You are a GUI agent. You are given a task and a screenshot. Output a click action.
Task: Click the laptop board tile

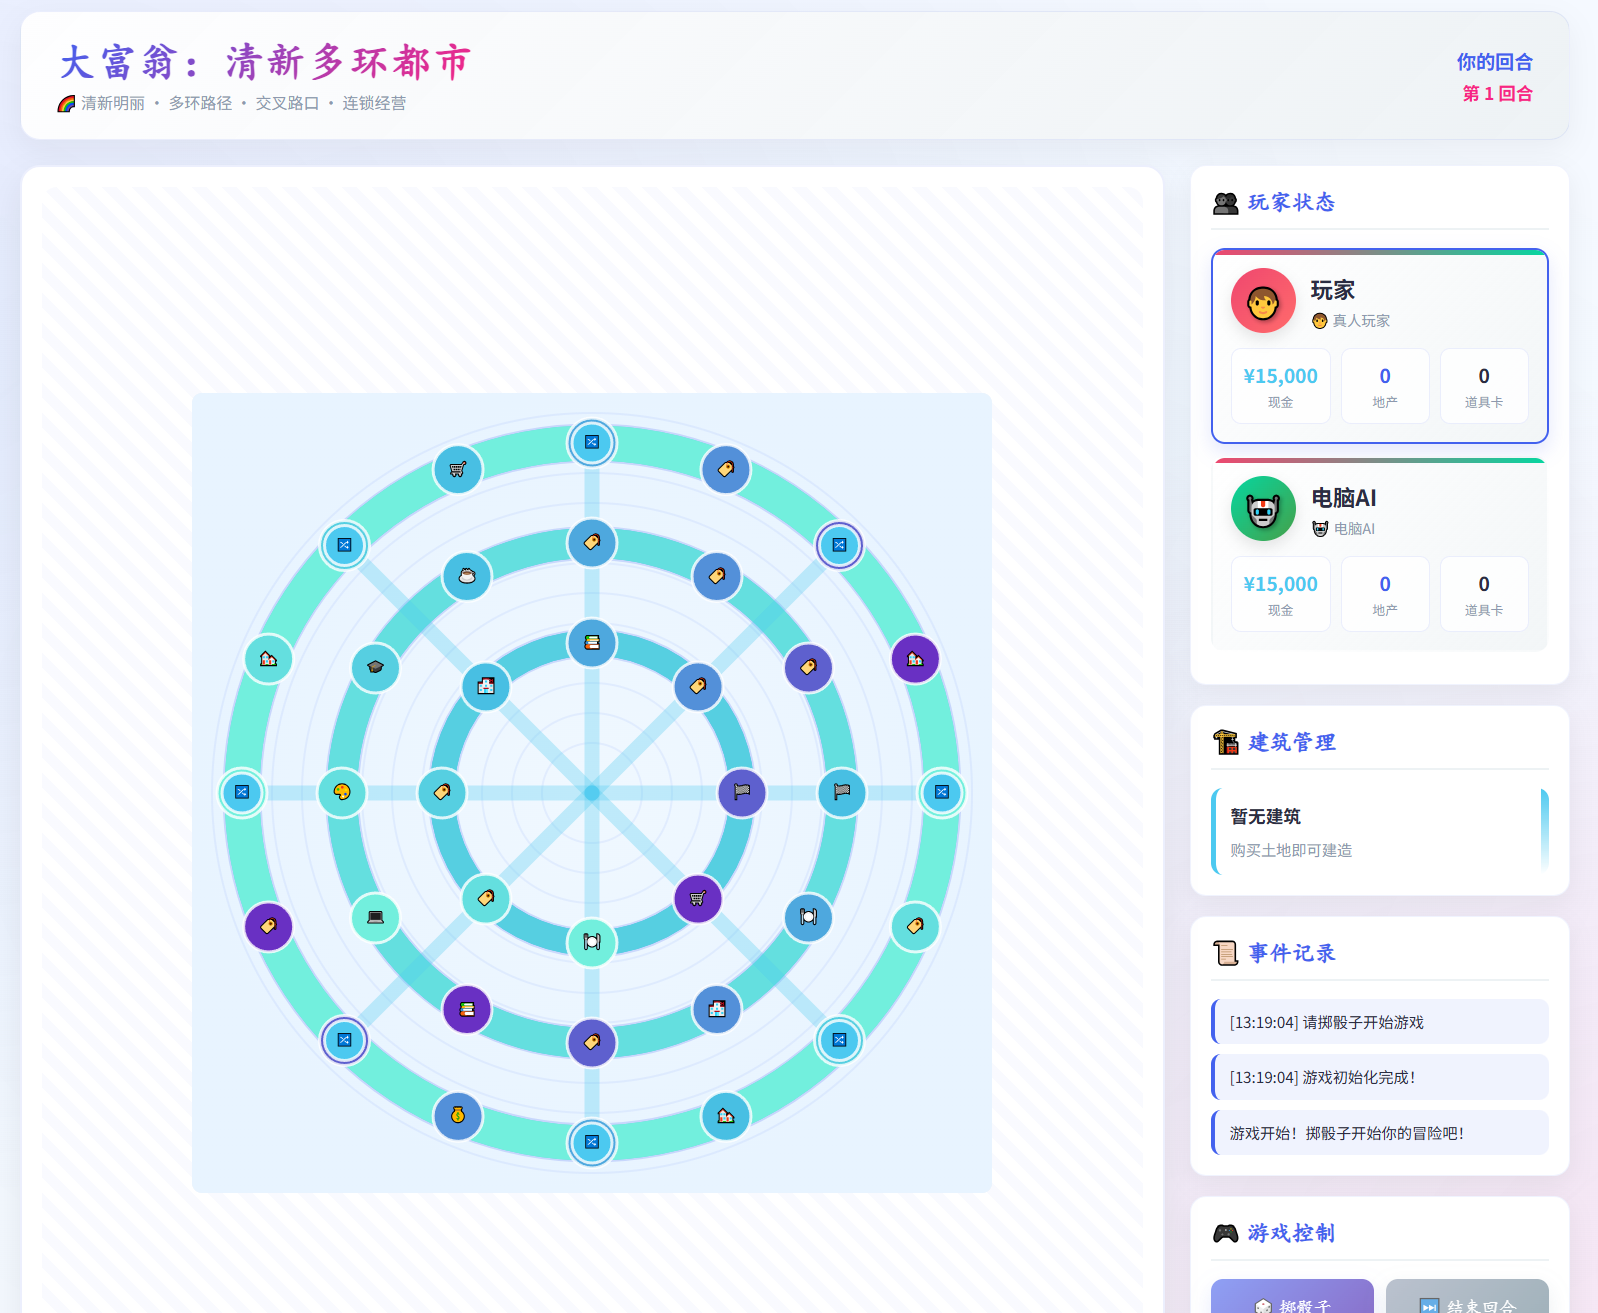pos(375,917)
